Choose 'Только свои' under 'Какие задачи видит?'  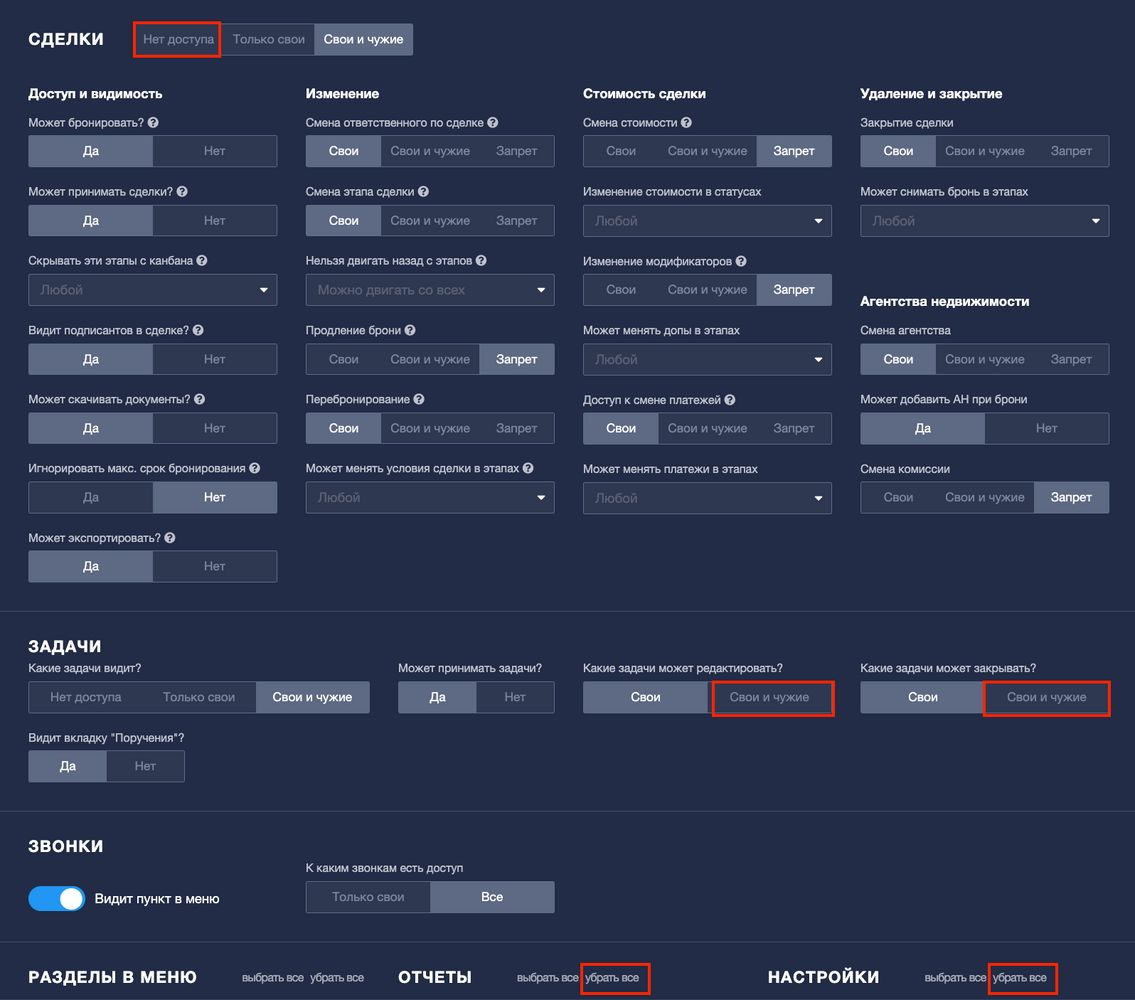[199, 697]
